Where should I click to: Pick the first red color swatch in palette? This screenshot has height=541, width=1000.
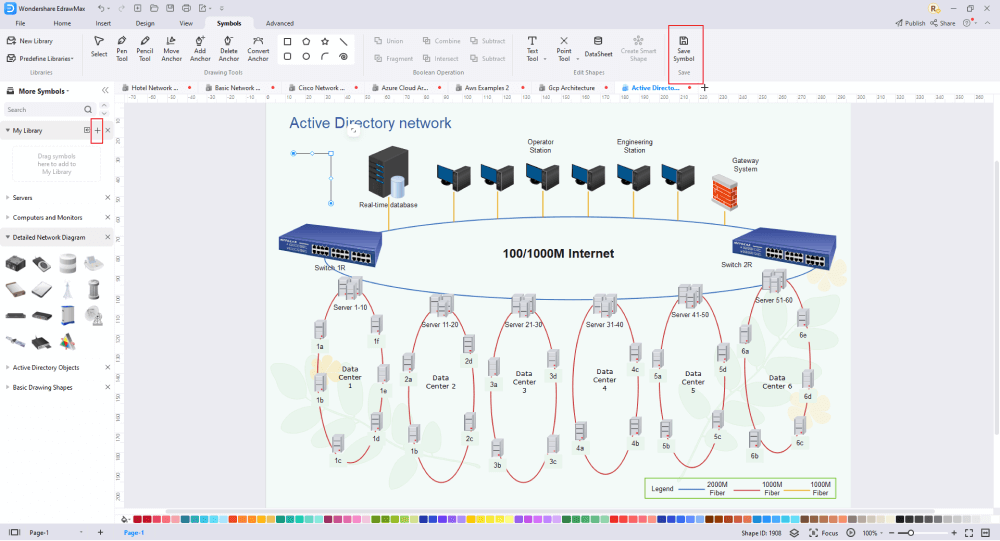click(138, 519)
